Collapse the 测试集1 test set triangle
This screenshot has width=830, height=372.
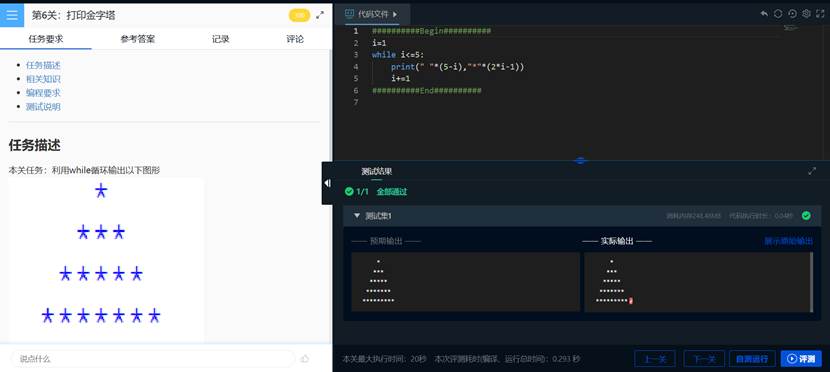357,216
